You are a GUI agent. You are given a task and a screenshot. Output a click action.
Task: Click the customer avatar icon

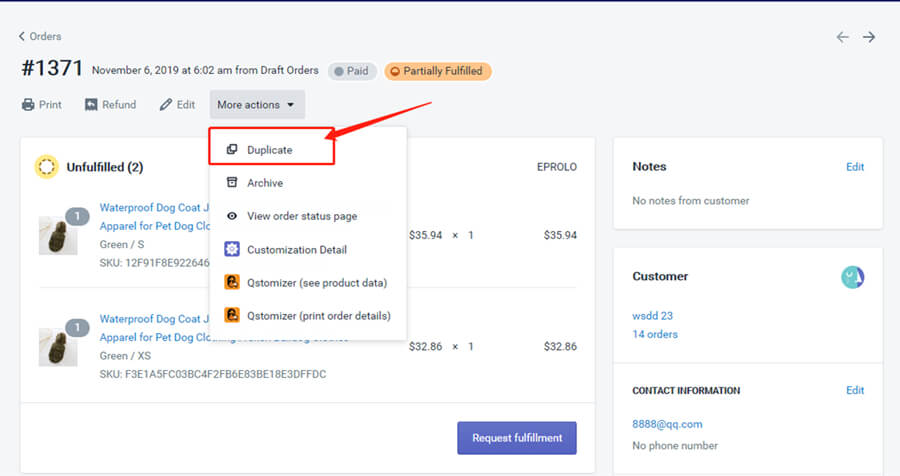[x=852, y=277]
